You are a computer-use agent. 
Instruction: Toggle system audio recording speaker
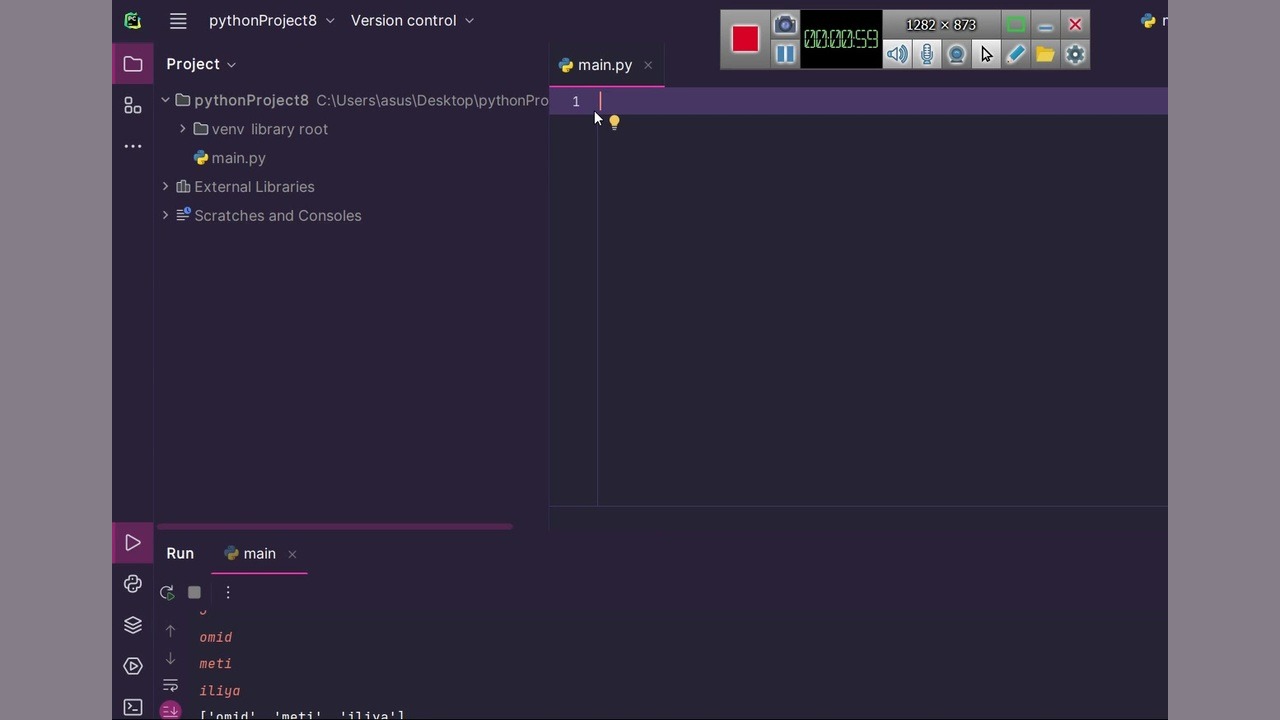click(x=897, y=54)
